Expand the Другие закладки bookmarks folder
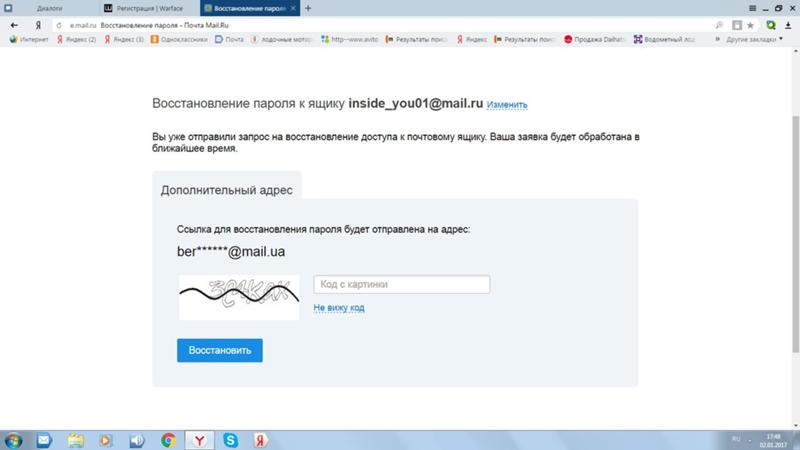800x450 pixels. [754, 39]
